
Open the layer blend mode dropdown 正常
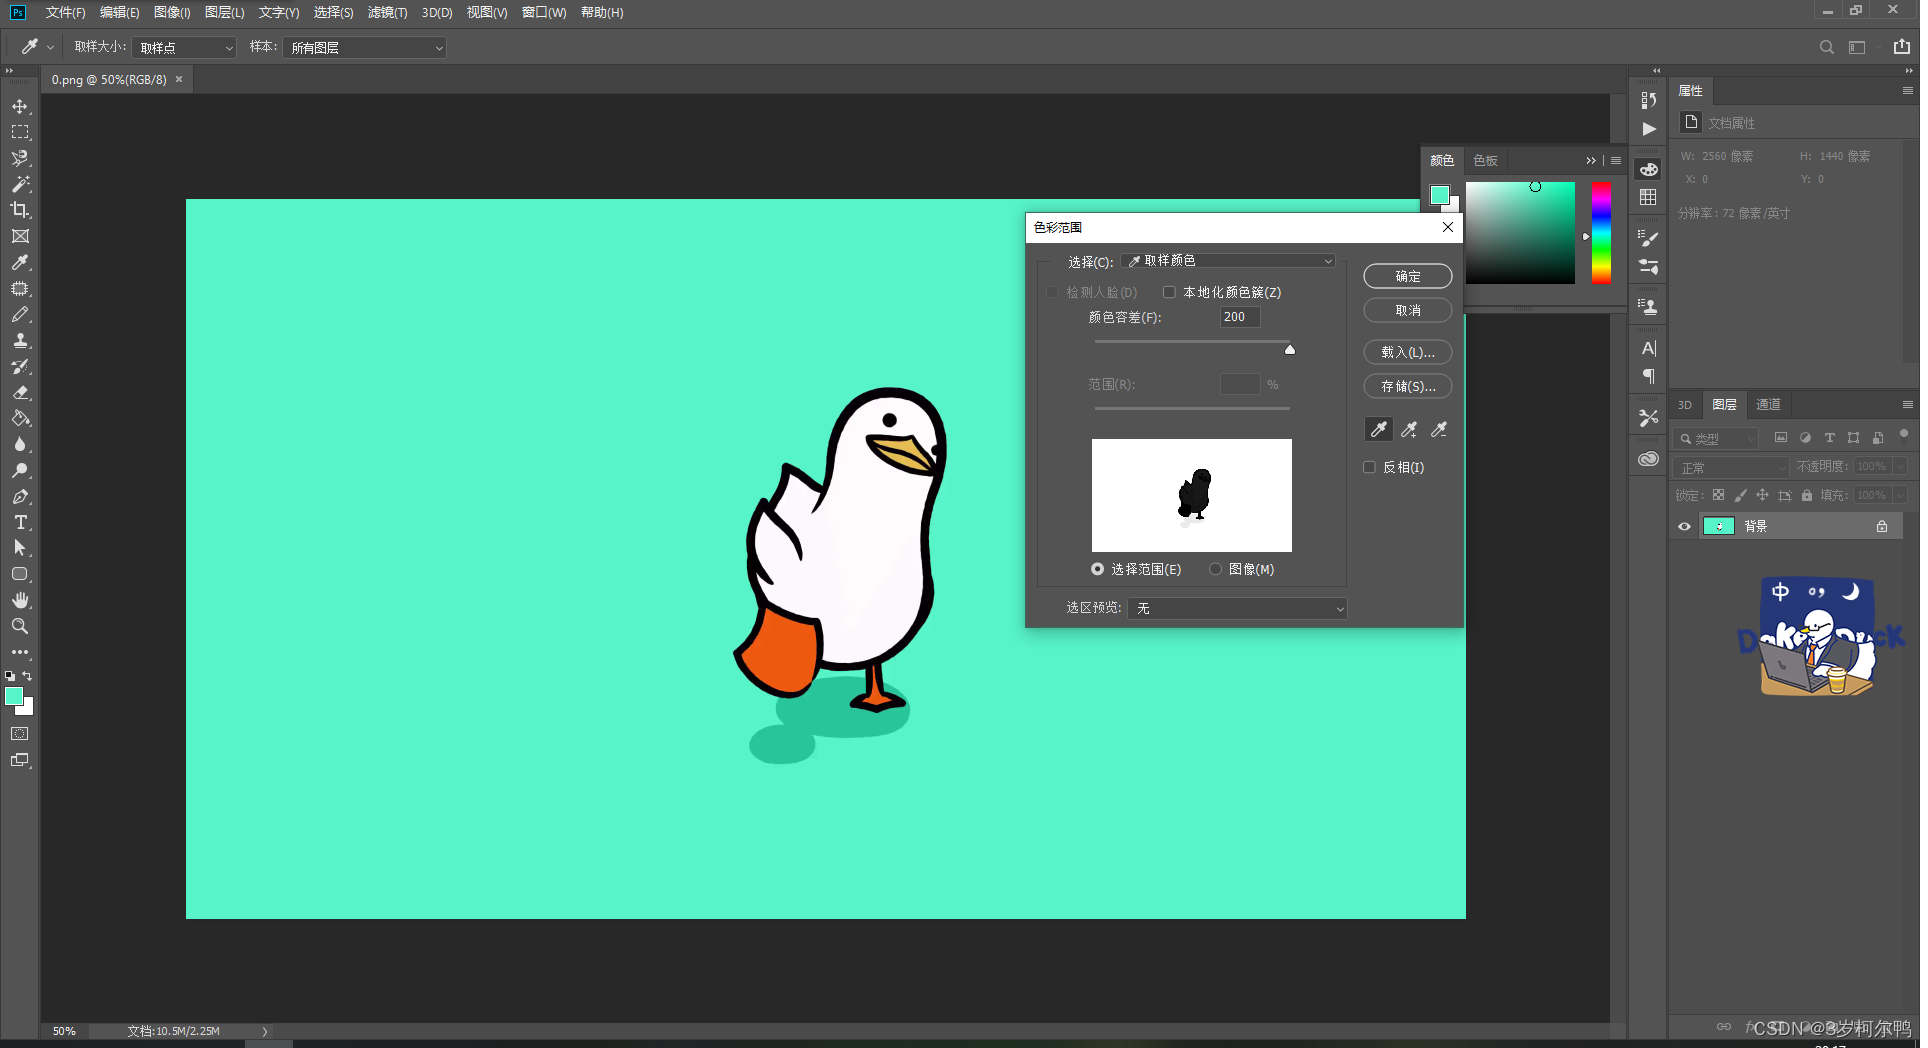pyautogui.click(x=1732, y=467)
